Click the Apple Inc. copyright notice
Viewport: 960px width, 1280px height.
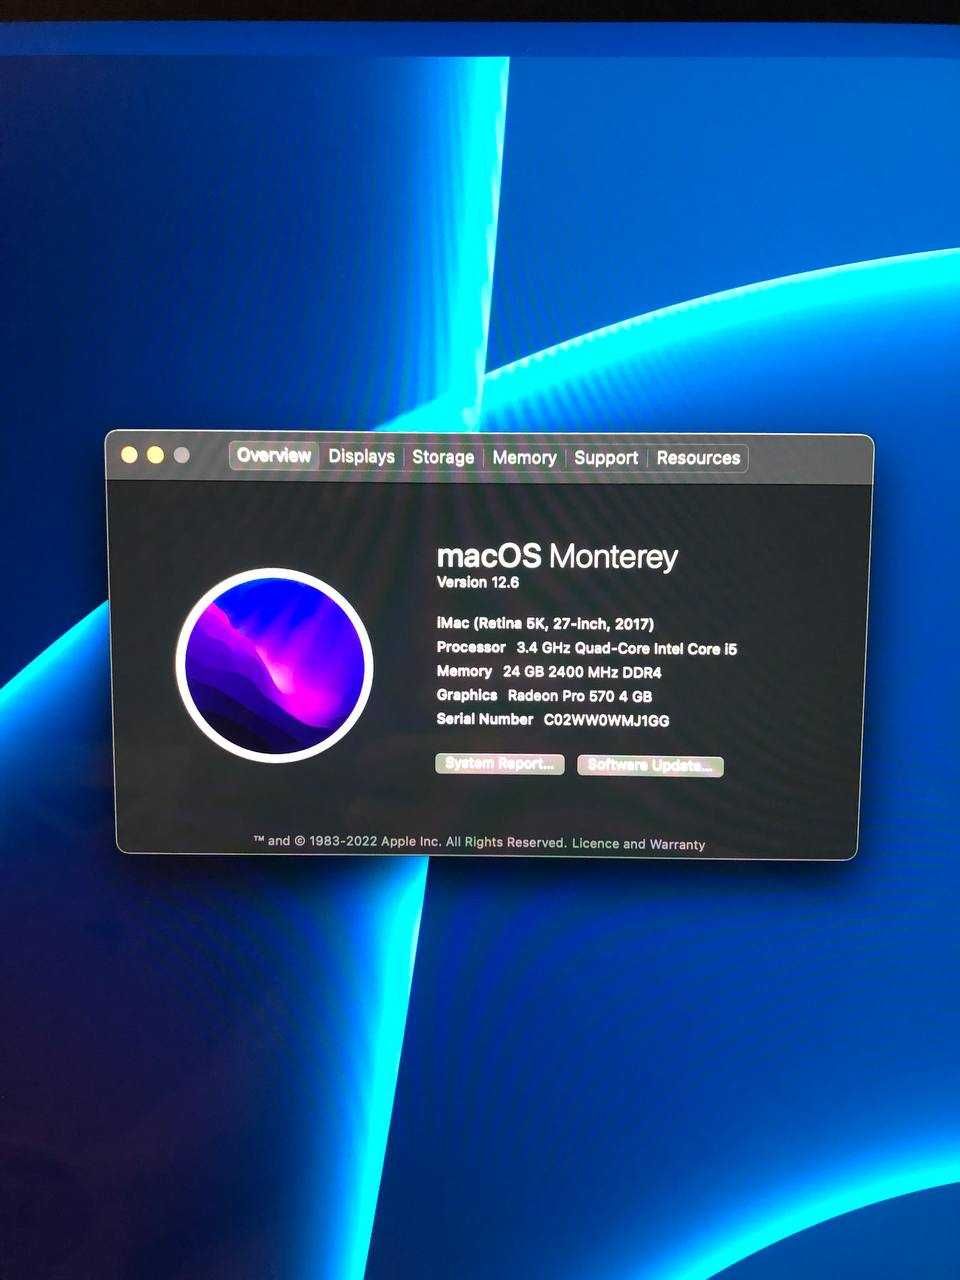[410, 842]
